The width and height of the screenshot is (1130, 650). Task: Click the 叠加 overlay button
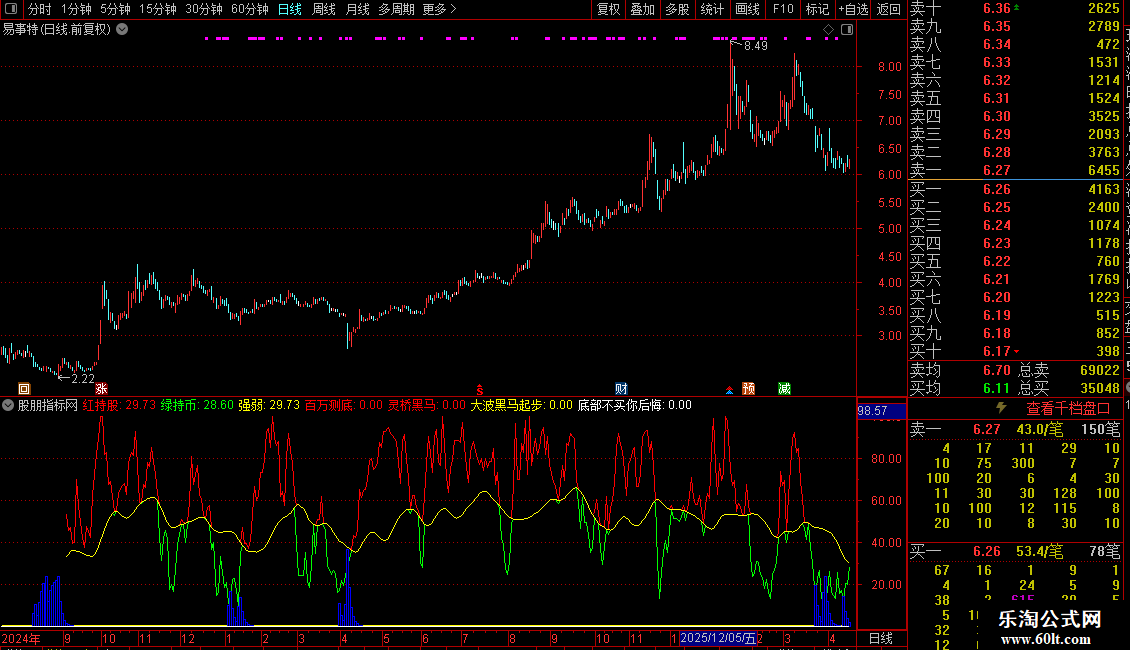point(643,9)
